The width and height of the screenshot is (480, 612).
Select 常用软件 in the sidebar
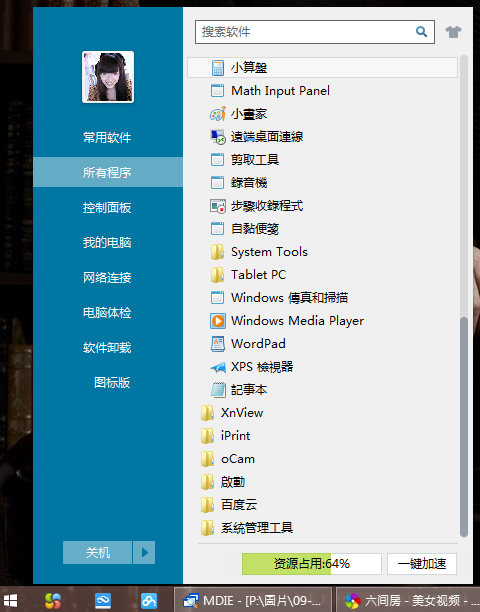(107, 137)
